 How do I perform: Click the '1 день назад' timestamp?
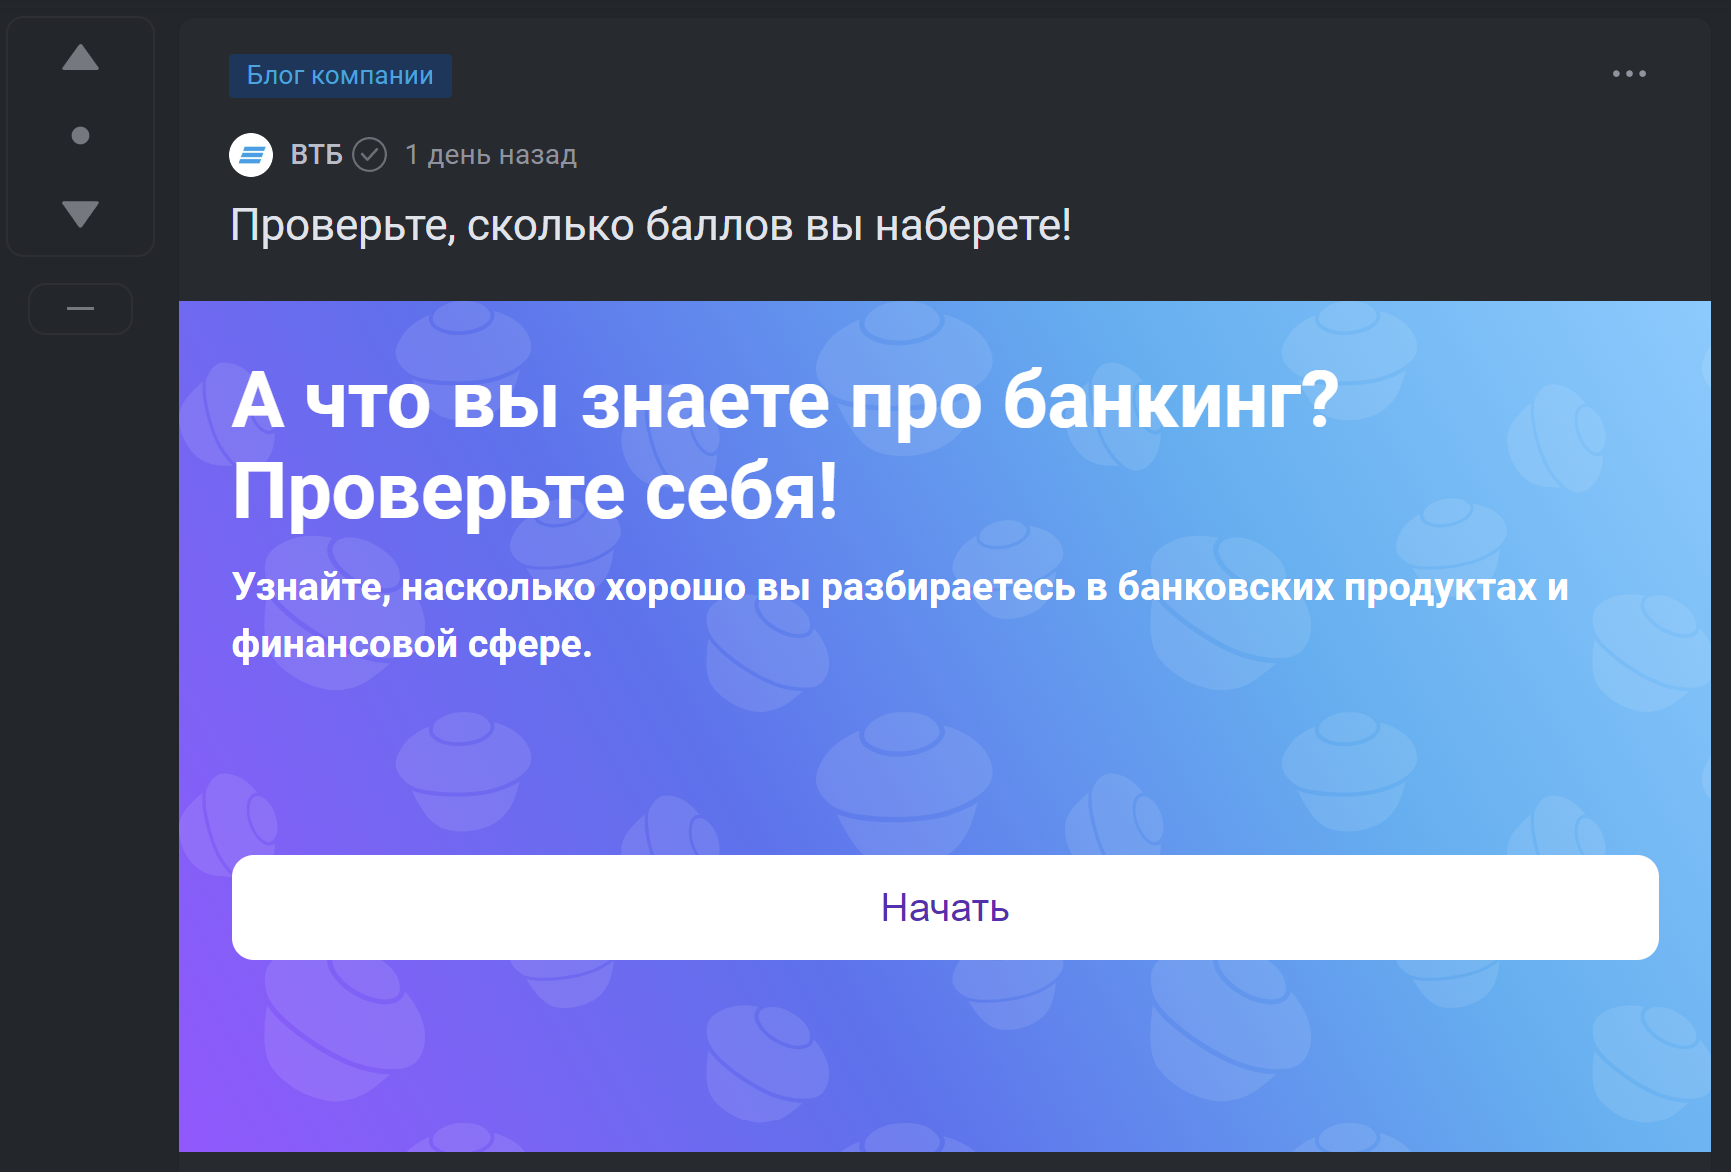tap(490, 155)
